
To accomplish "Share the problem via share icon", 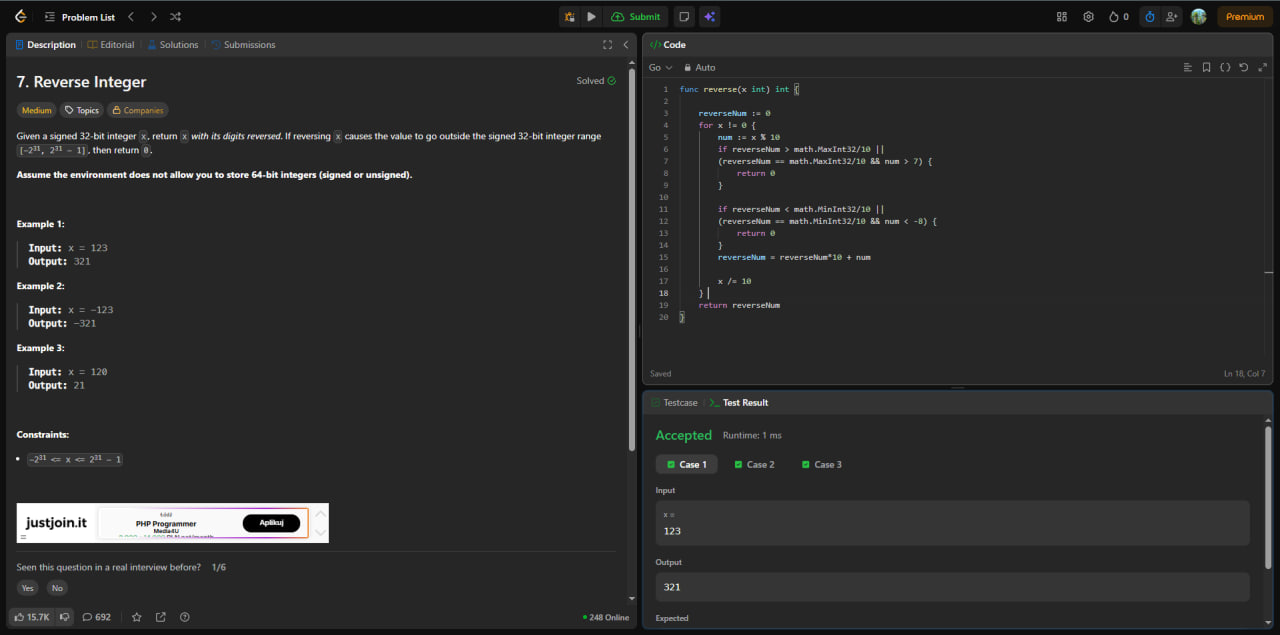I will tap(161, 617).
